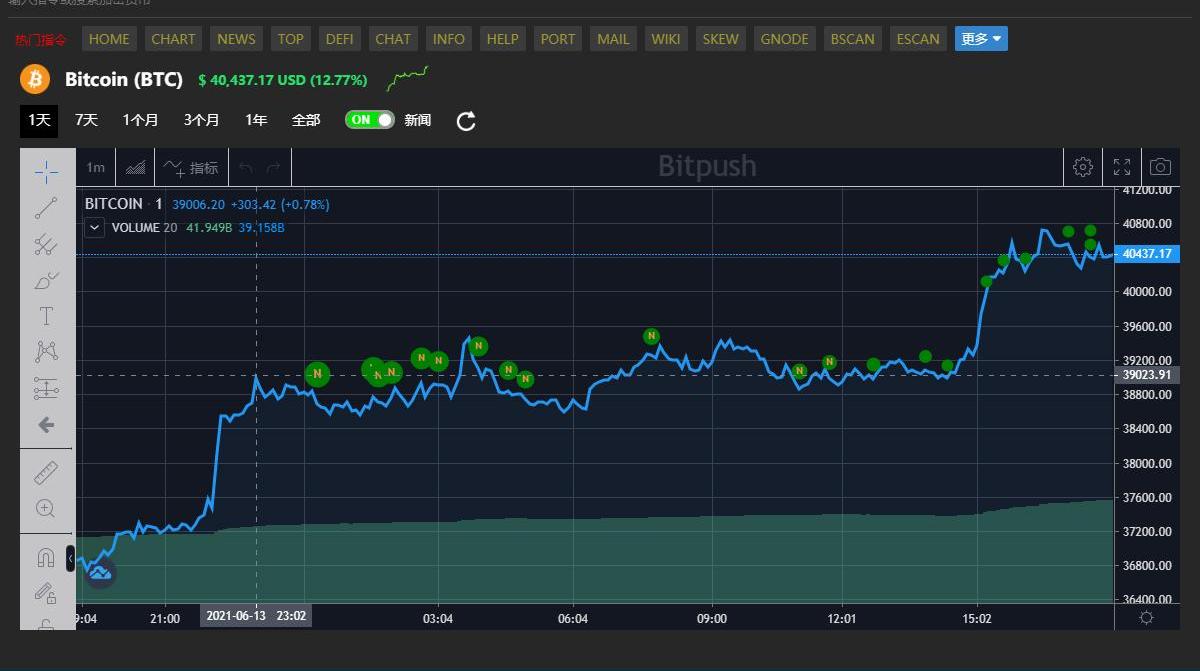1200x671 pixels.
Task: Click the 热门指令 label
Action: pos(41,40)
